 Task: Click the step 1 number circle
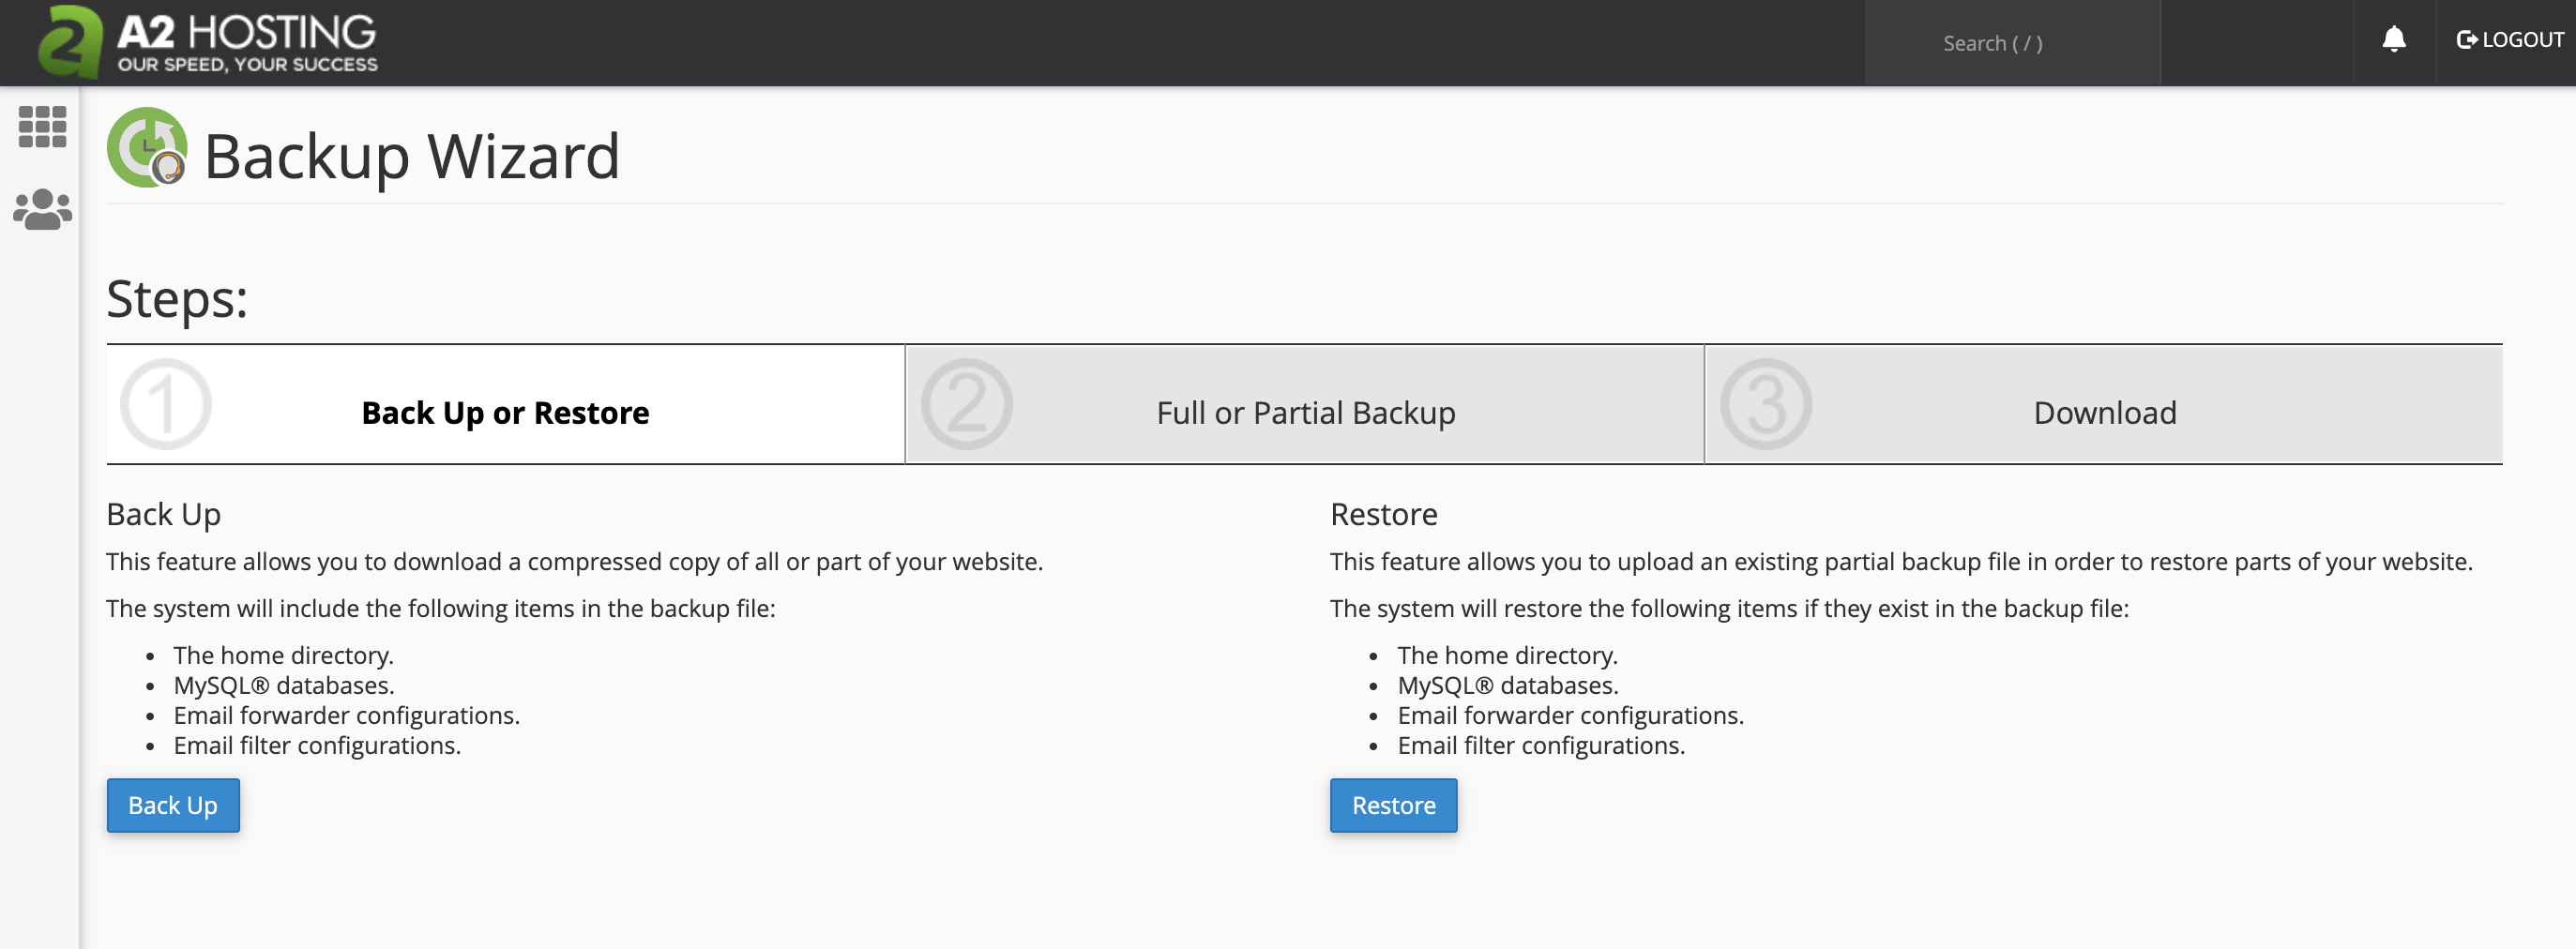pos(165,405)
